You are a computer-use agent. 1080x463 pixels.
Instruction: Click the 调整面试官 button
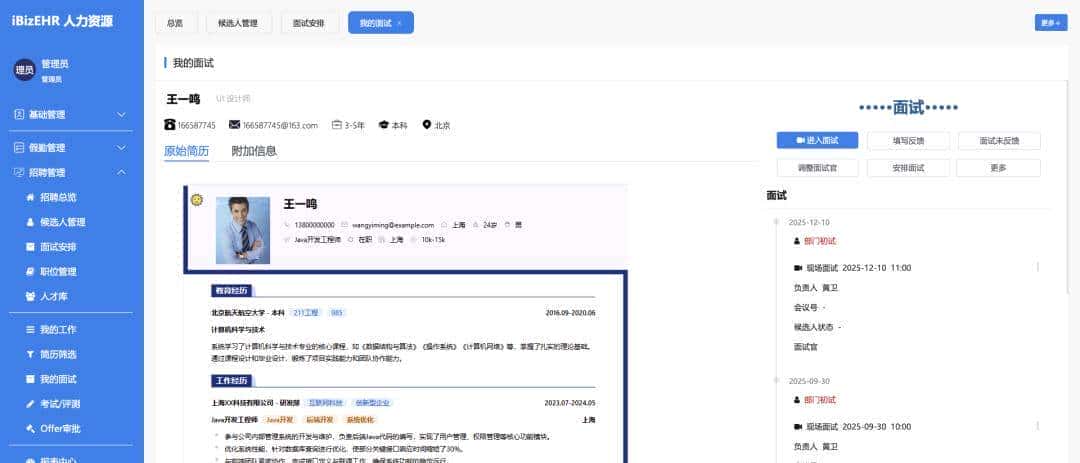coord(818,168)
